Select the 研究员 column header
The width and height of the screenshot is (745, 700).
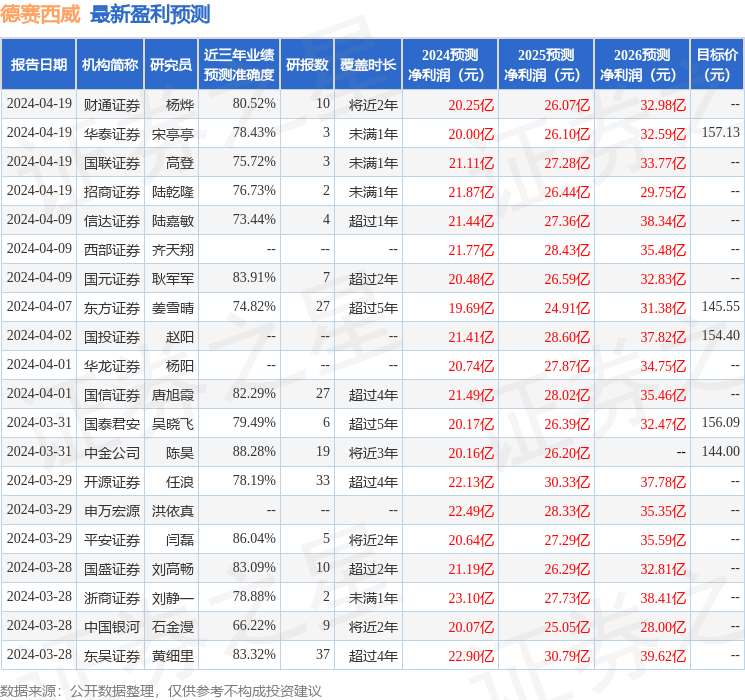tap(171, 65)
